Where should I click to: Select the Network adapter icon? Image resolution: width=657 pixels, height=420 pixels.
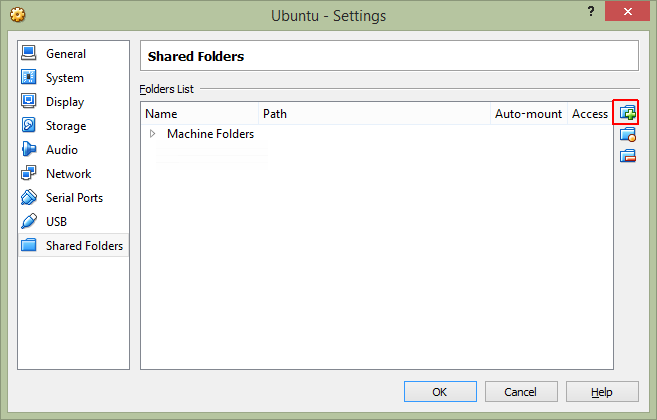coord(29,174)
